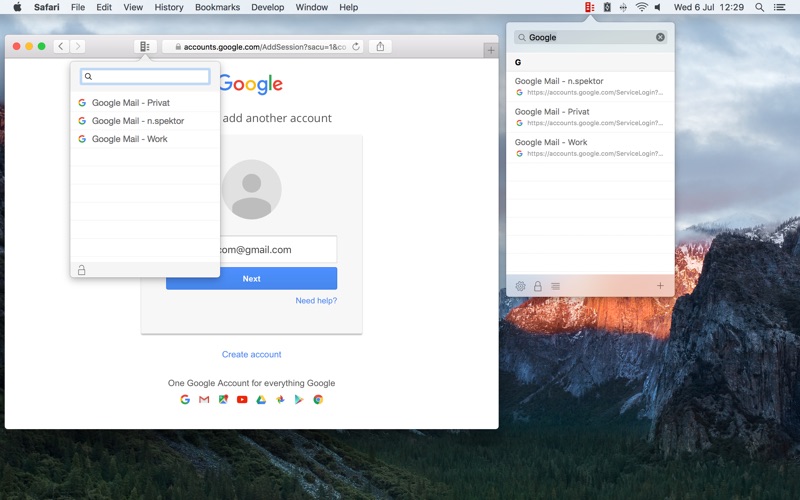
Task: Click the Google Photos service icon
Action: [x=280, y=399]
